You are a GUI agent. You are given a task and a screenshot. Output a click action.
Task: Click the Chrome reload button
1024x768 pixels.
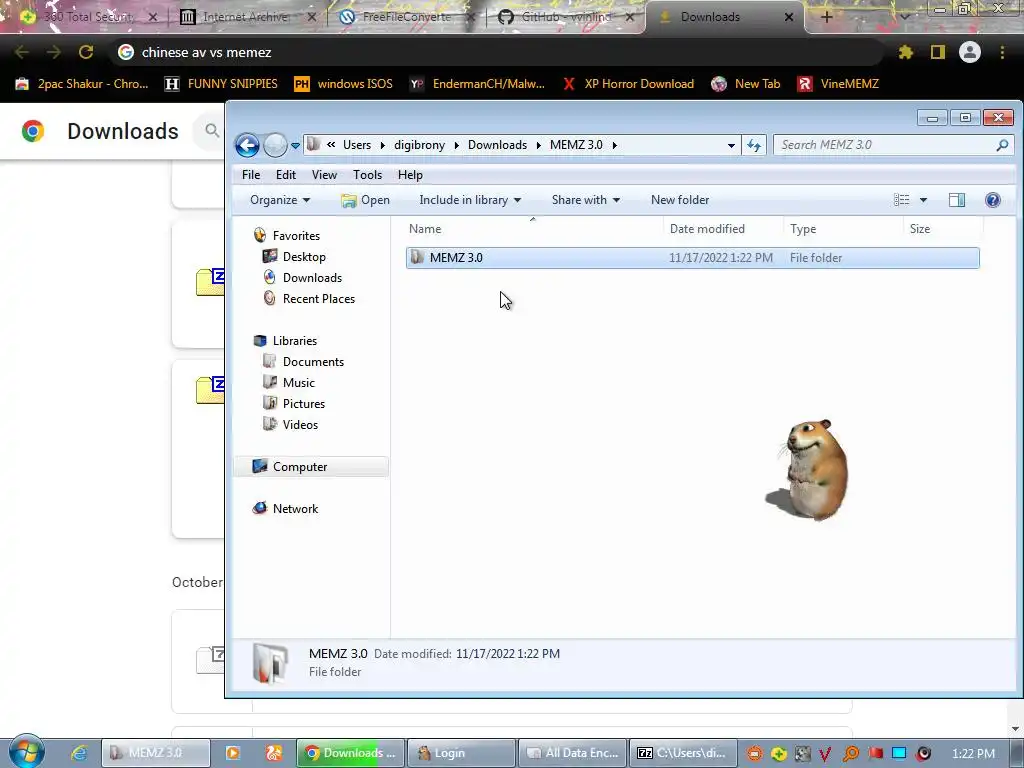coord(86,52)
